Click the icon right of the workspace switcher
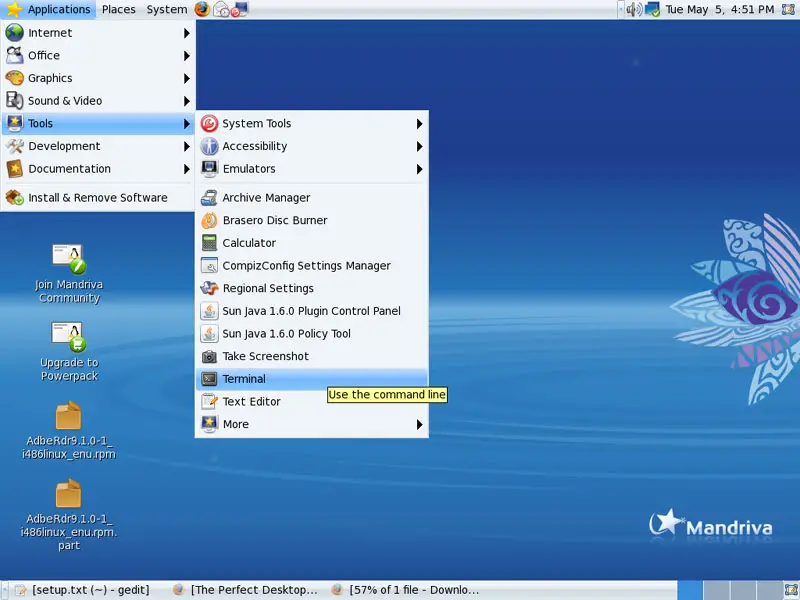800x600 pixels. [791, 590]
